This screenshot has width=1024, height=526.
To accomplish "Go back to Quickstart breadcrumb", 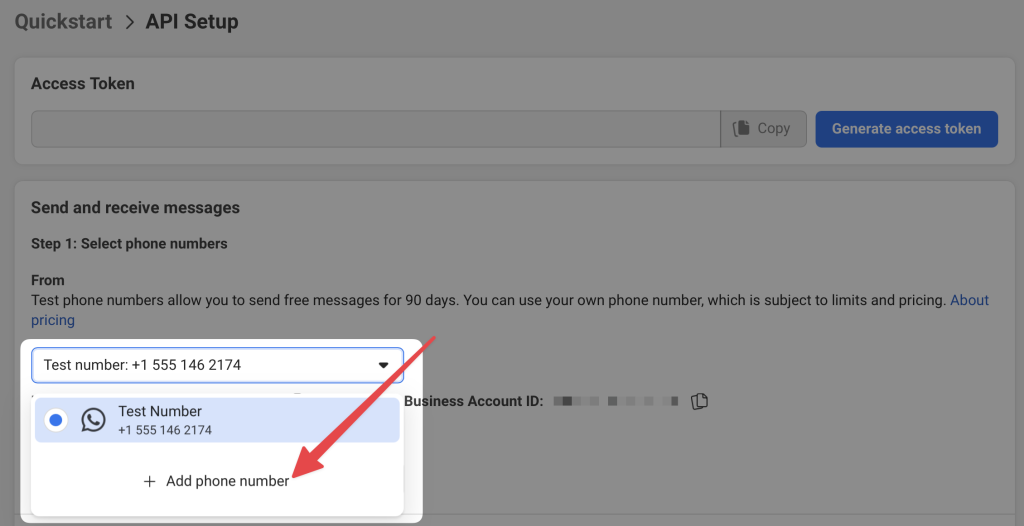I will click(63, 22).
